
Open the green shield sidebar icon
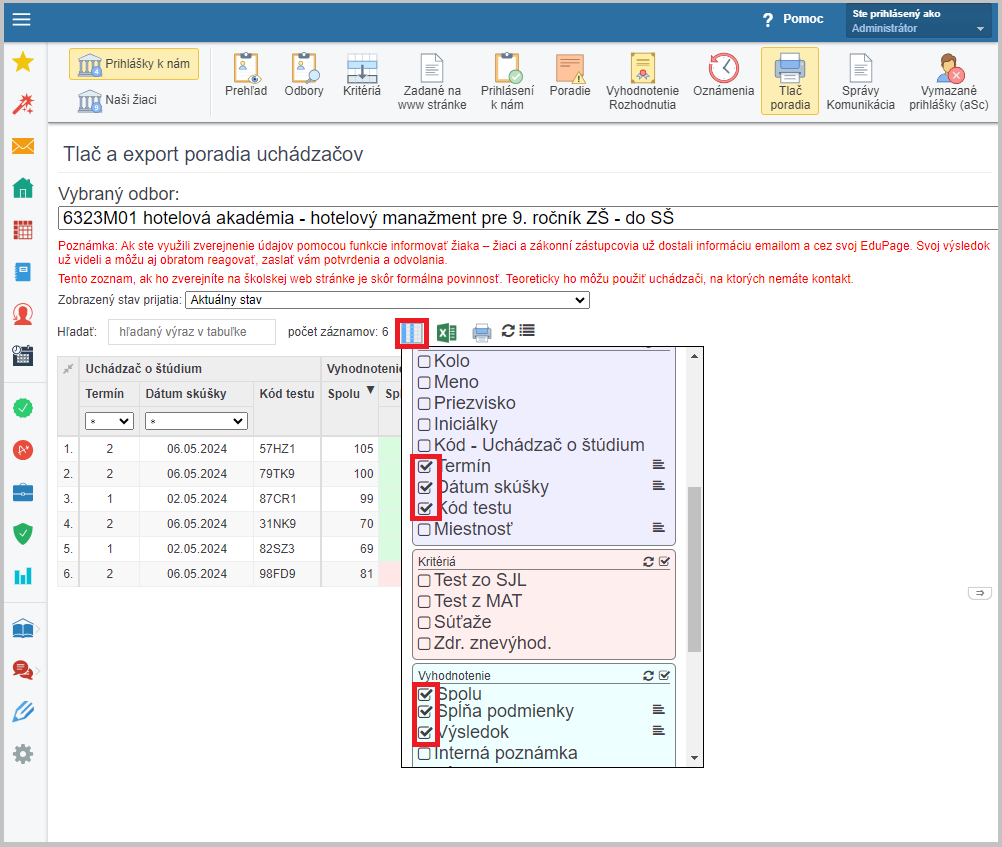click(x=23, y=534)
